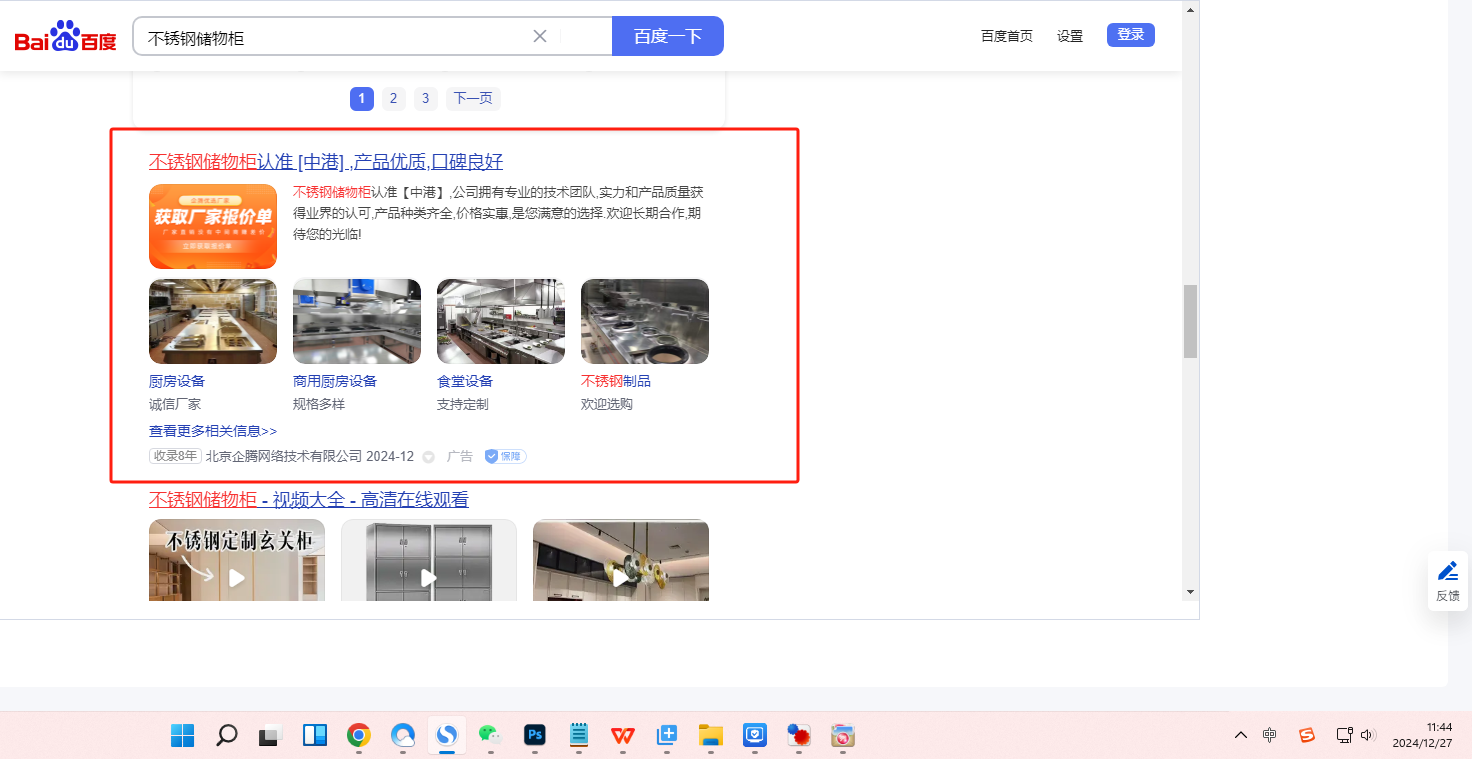Click the 诚信厂家 caption text

pos(175,404)
